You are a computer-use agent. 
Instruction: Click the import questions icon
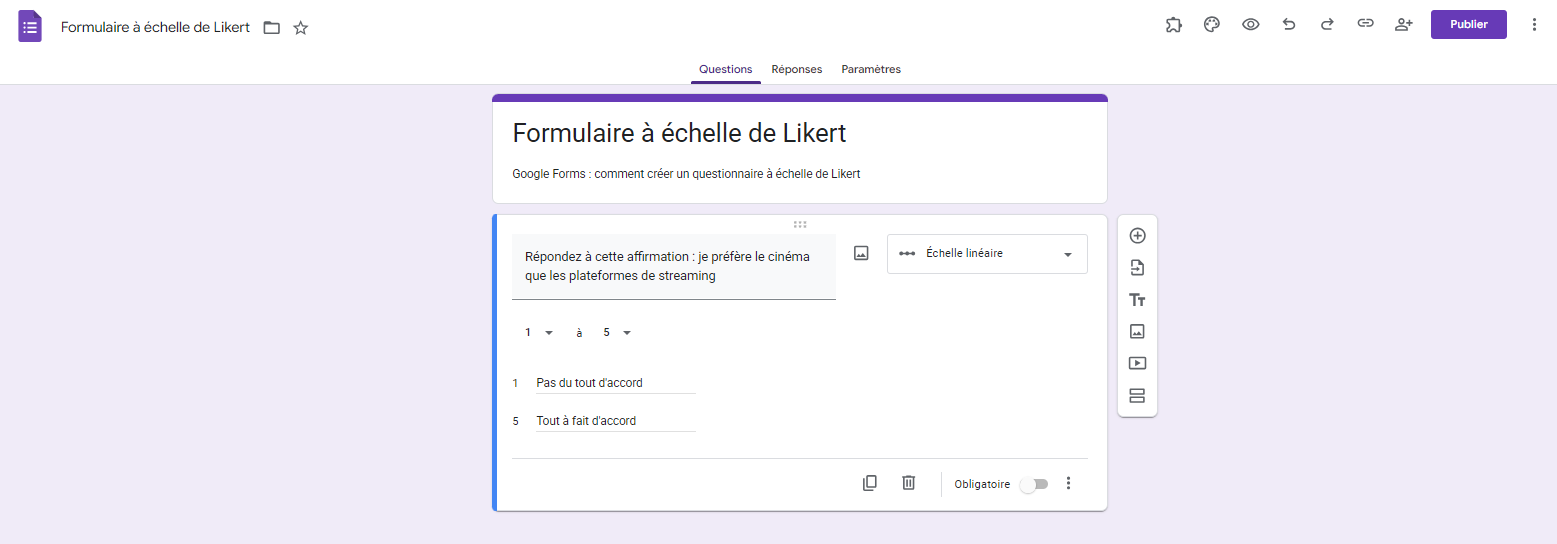click(x=1137, y=268)
